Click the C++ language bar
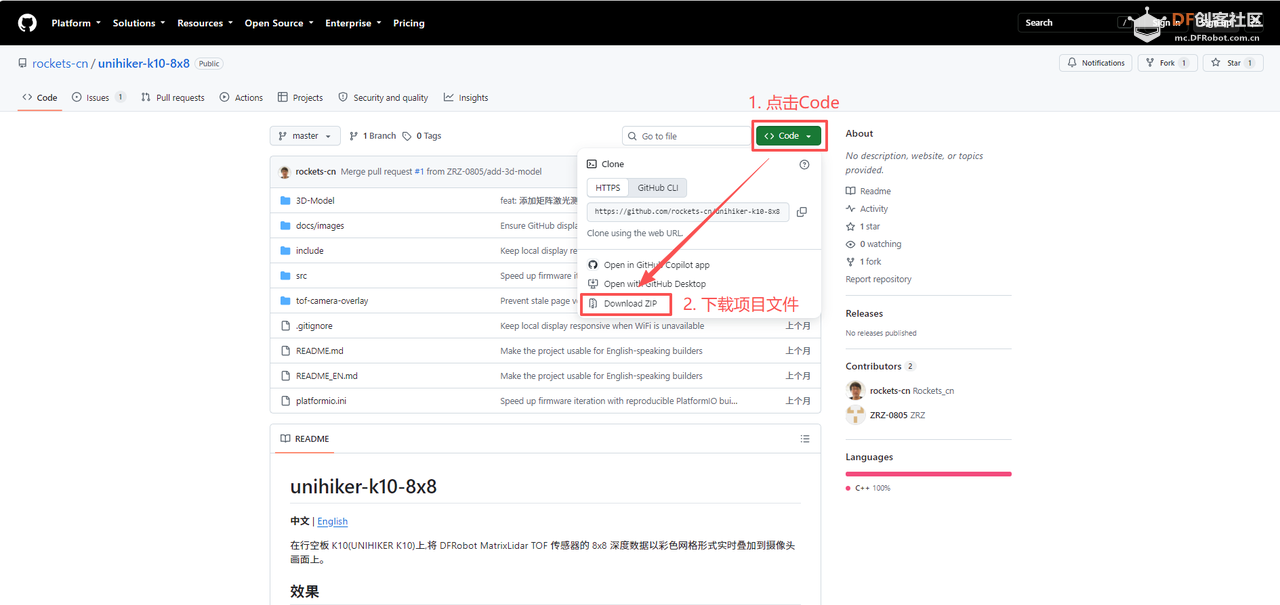The height and width of the screenshot is (605, 1280). [928, 474]
